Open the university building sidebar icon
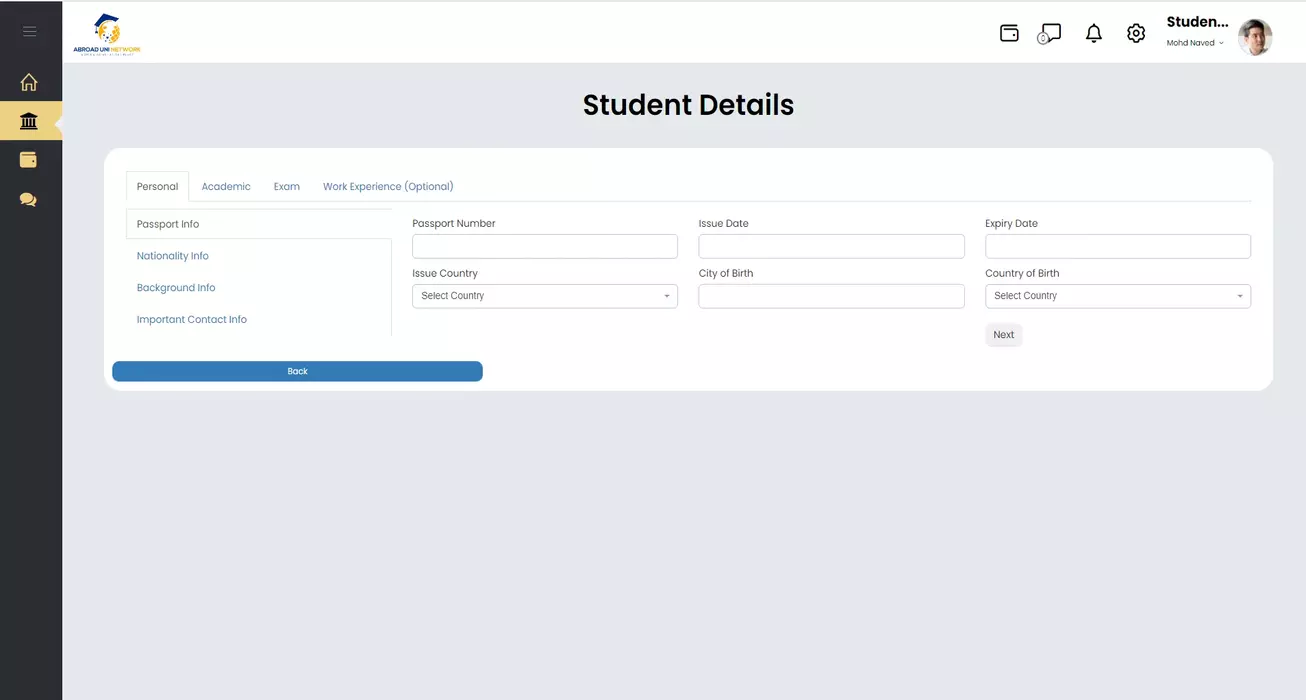Image resolution: width=1306 pixels, height=700 pixels. [29, 122]
